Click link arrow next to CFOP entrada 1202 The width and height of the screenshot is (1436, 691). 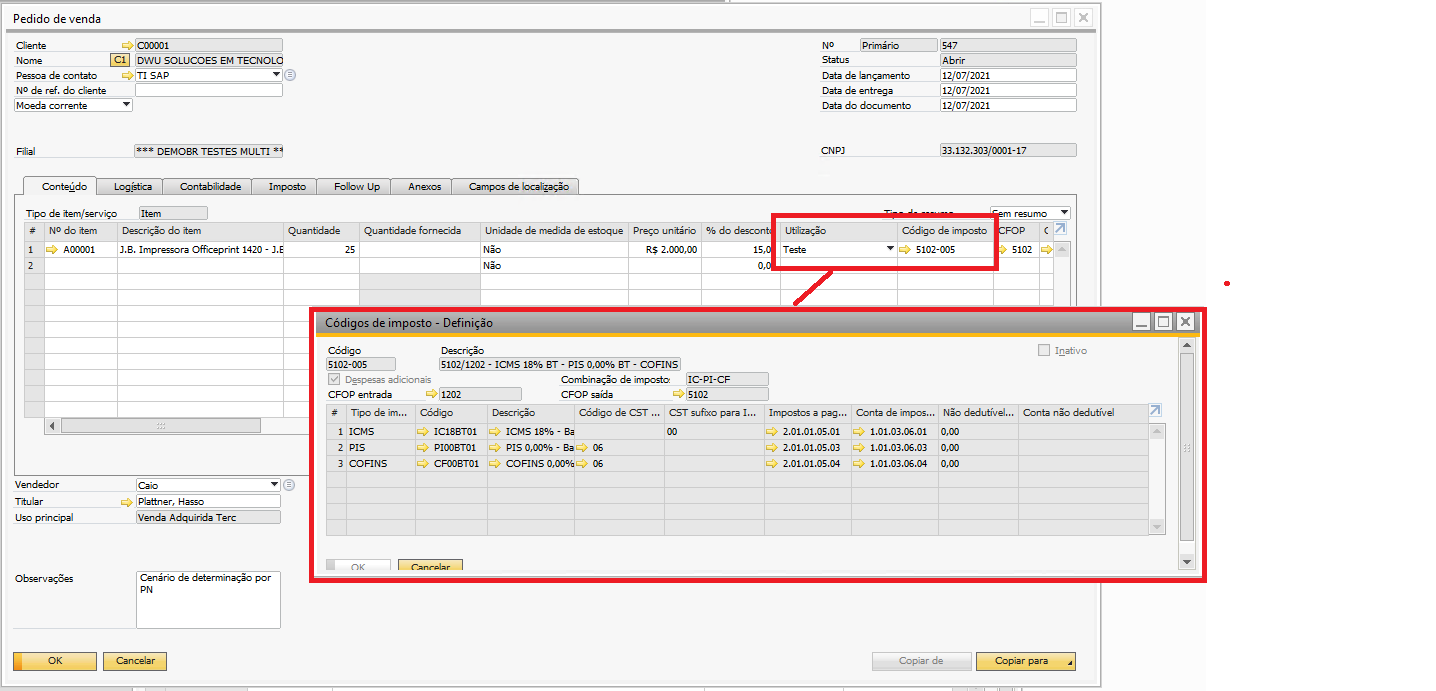[x=432, y=394]
